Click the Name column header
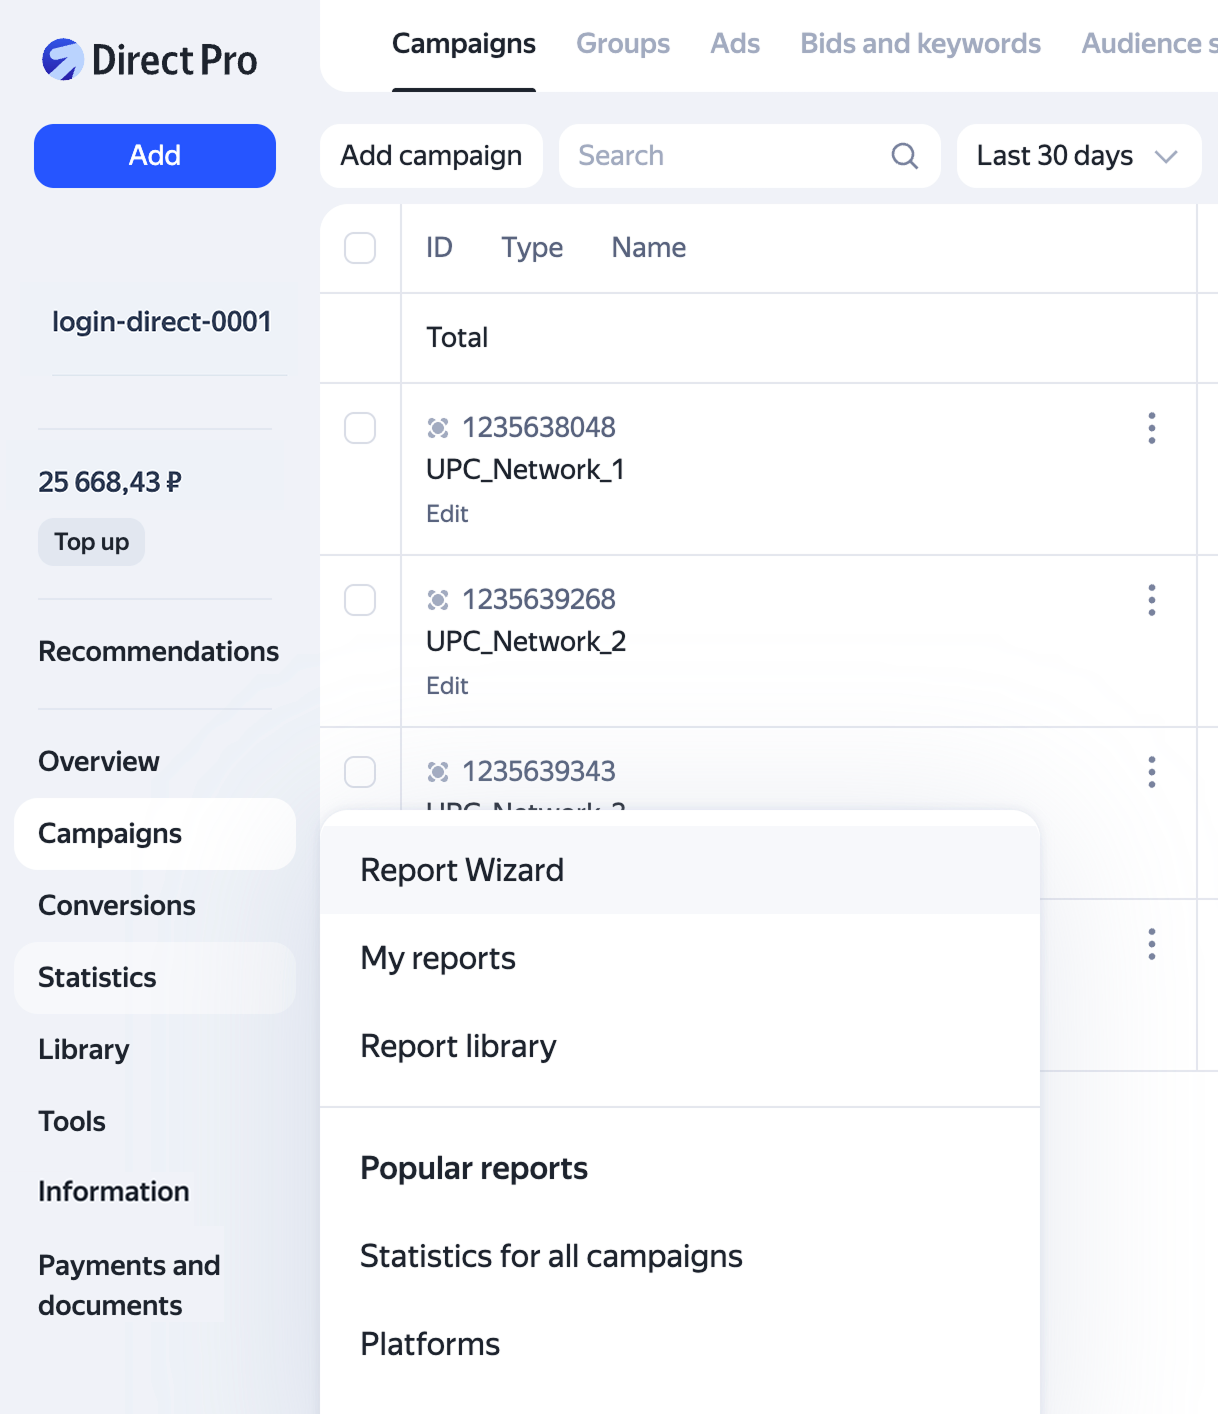1218x1414 pixels. 649,248
